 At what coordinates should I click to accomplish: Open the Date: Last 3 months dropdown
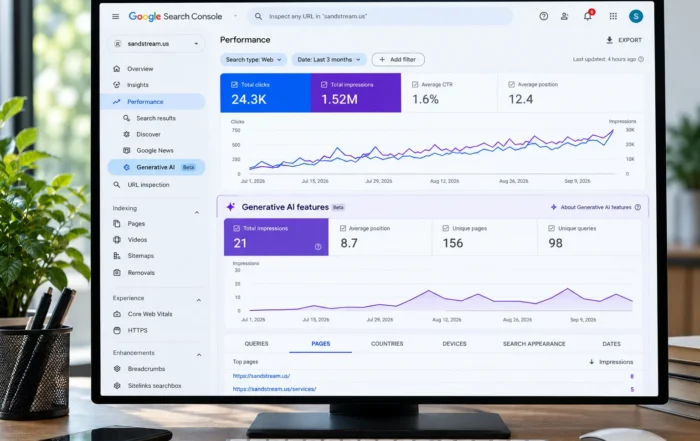click(x=329, y=60)
